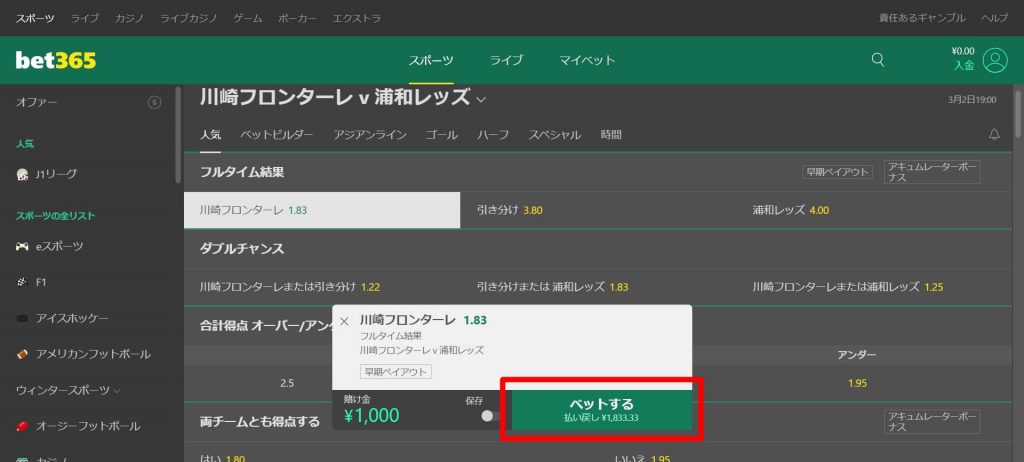This screenshot has width=1024, height=462.
Task: Select 川崎フロンターレ 1.83 full-time odds
Action: click(322, 210)
